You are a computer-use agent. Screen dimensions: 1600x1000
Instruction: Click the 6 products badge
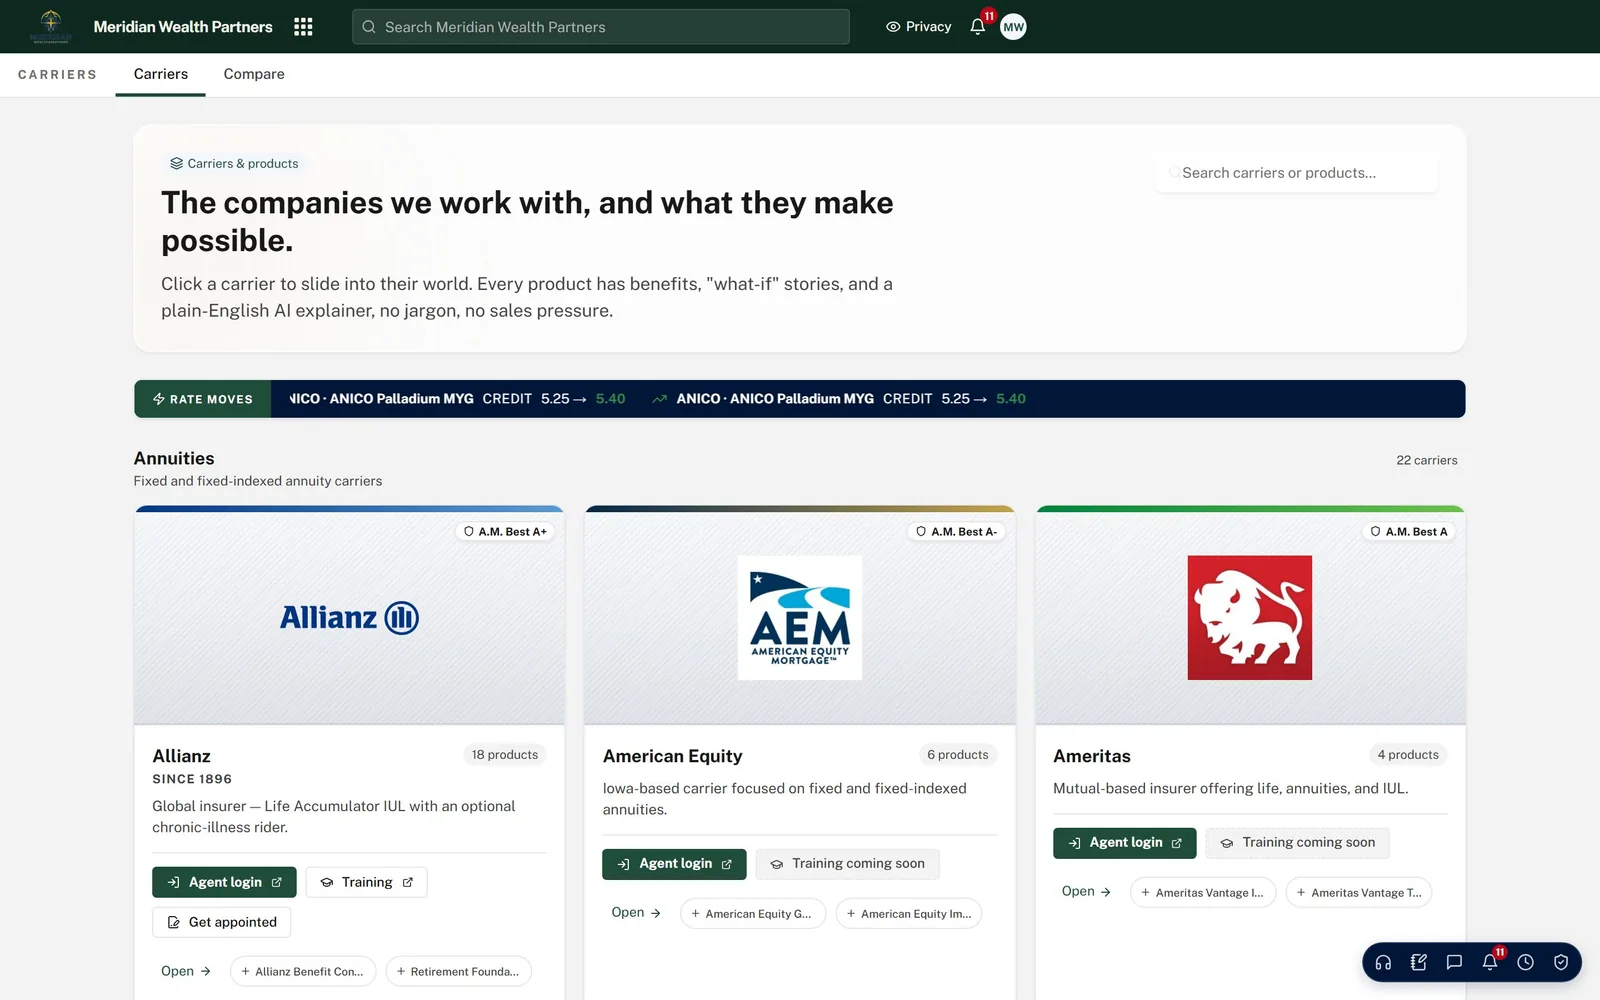958,755
